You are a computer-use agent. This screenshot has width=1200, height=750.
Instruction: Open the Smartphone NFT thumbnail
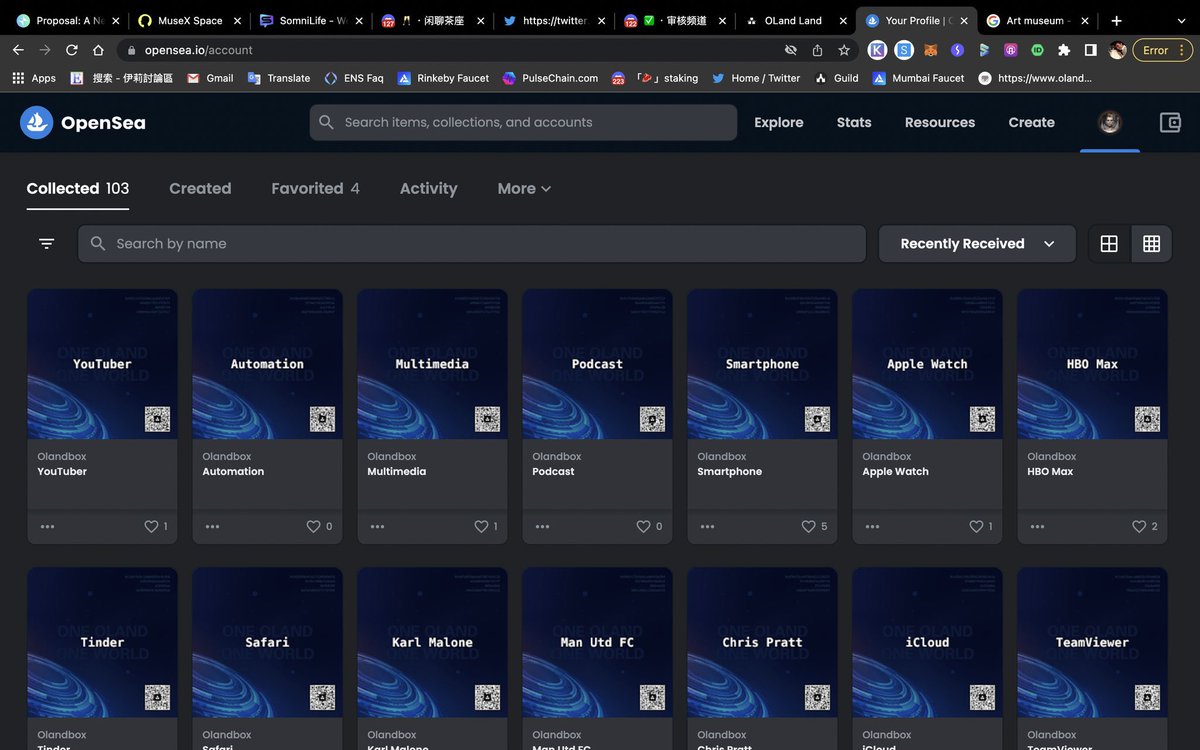click(762, 364)
